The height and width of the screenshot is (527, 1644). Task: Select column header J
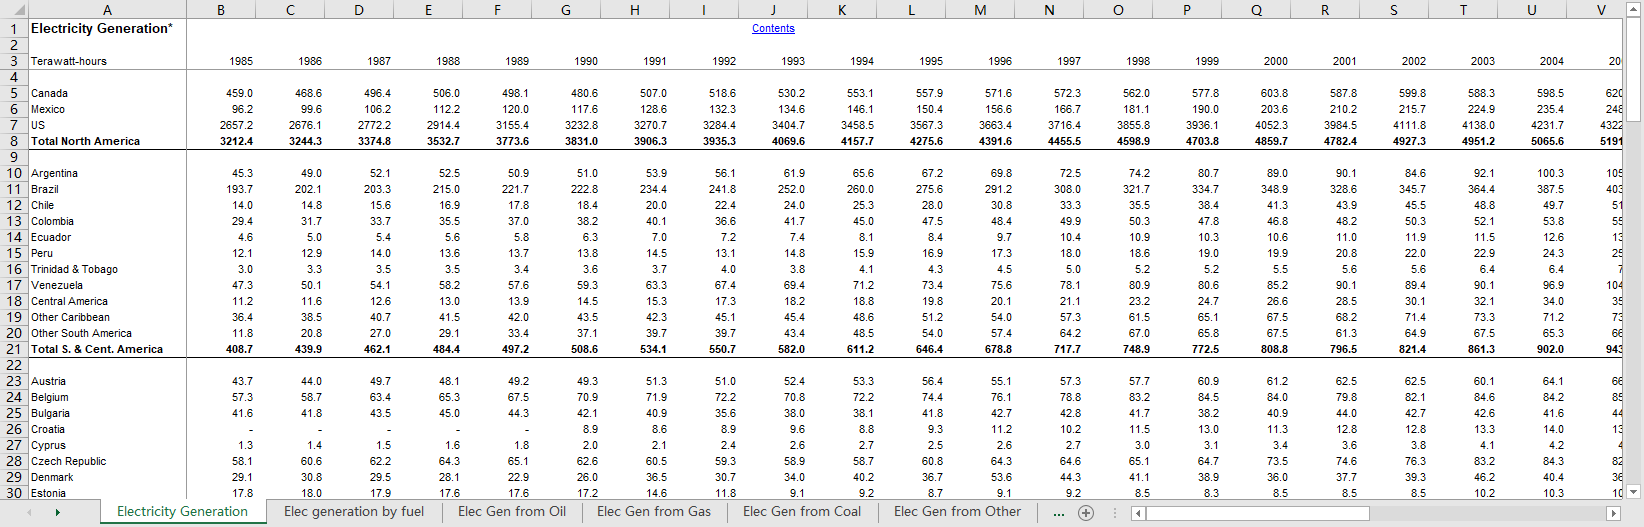pos(773,10)
